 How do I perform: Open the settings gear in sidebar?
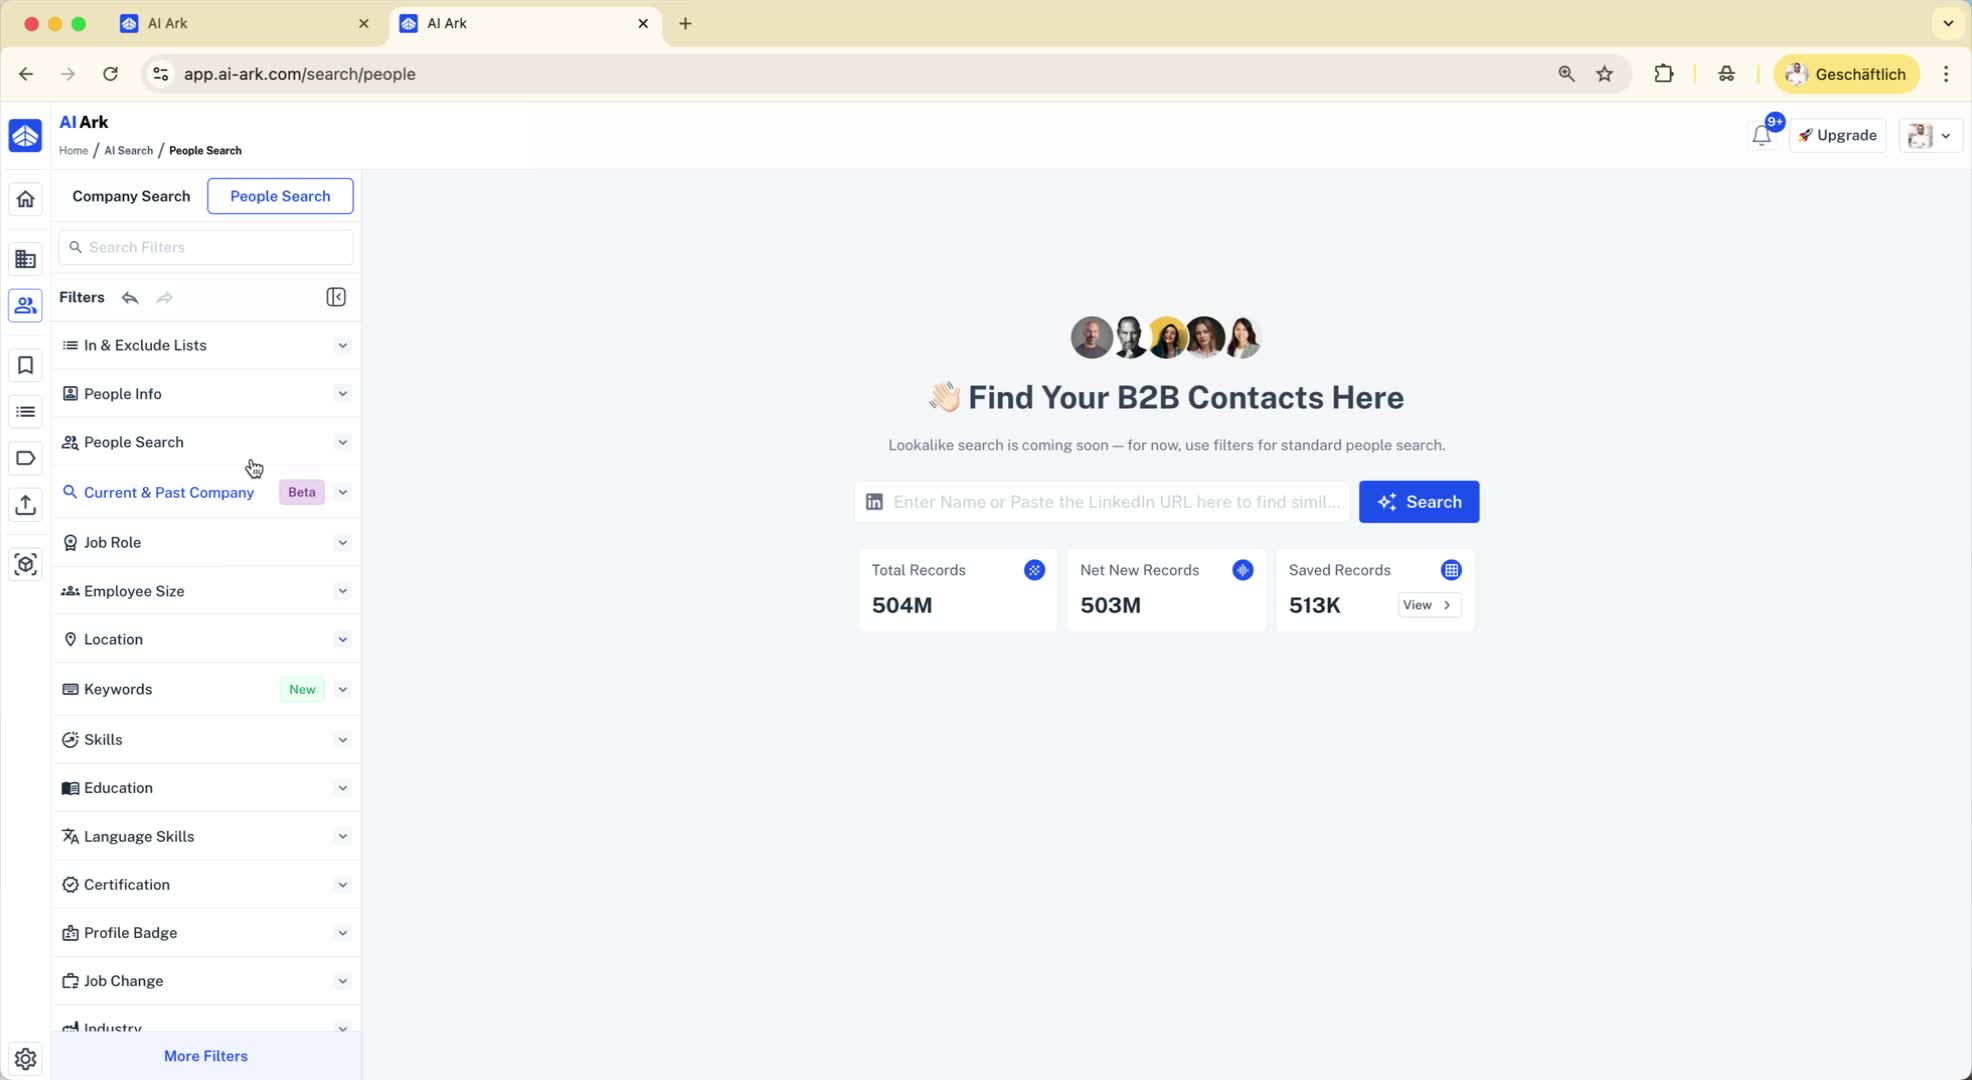coord(26,1058)
